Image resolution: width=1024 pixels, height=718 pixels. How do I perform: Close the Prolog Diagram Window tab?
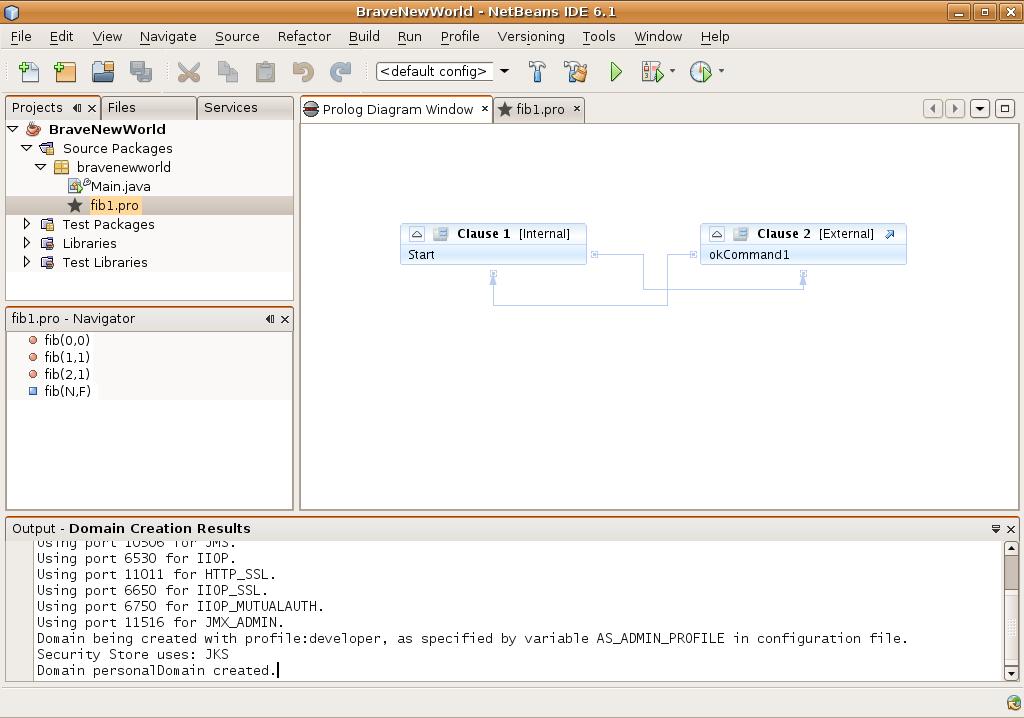485,108
